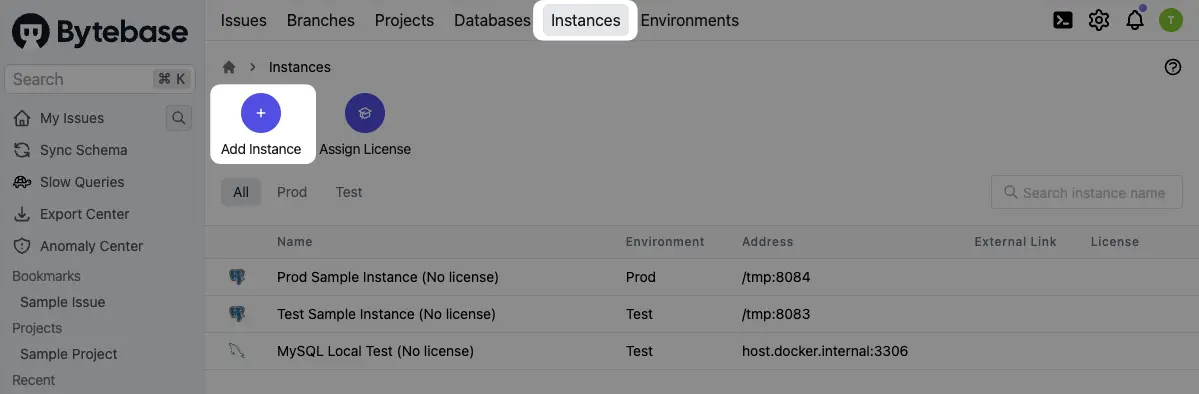Click the Projects sidebar heading

pos(37,328)
